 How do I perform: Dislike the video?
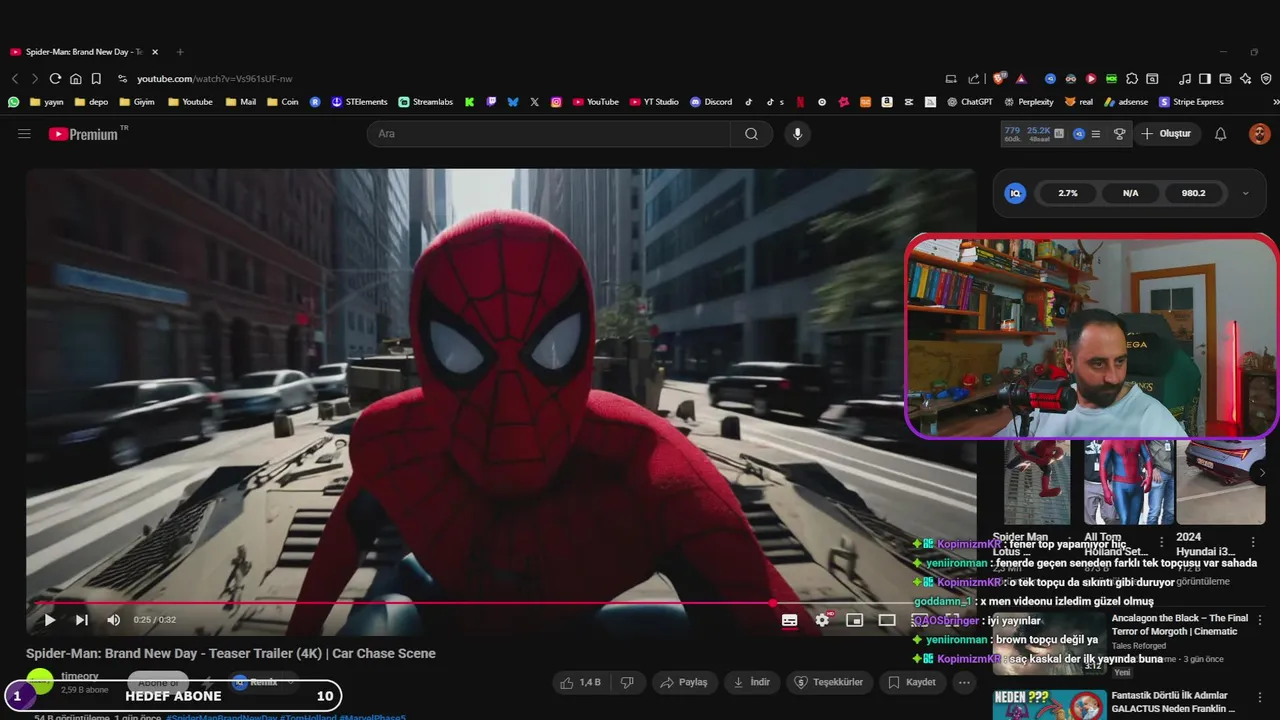(627, 682)
